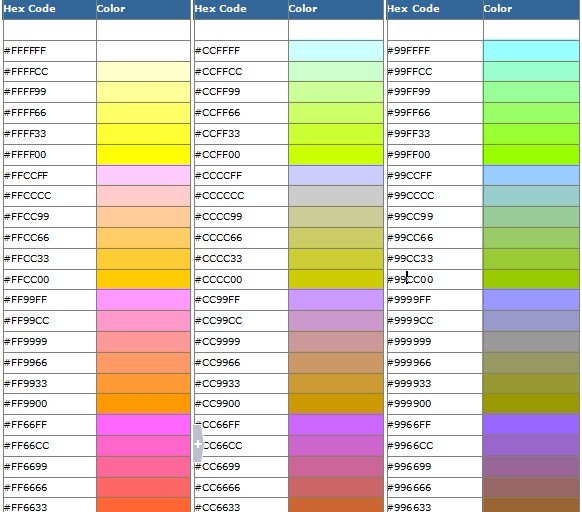Click the #FFFFFF hex code text
This screenshot has width=582, height=512.
(25, 50)
